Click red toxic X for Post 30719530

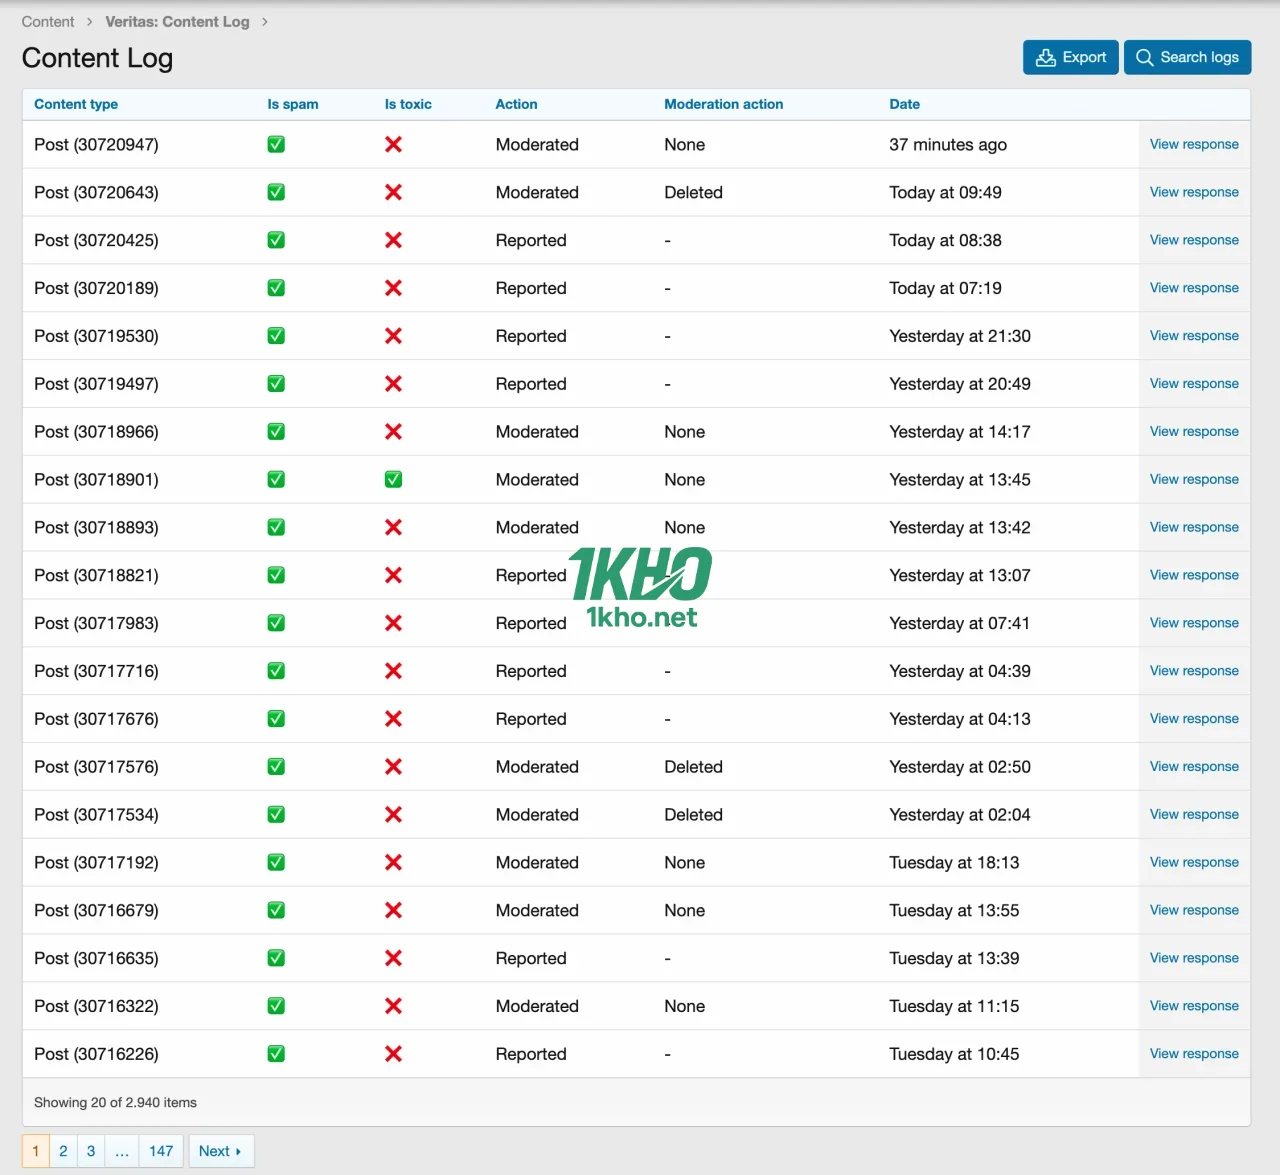coord(394,336)
